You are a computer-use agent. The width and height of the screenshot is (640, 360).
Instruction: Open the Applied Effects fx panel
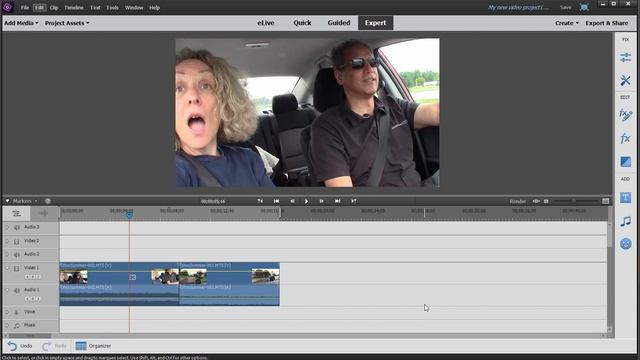click(625, 115)
